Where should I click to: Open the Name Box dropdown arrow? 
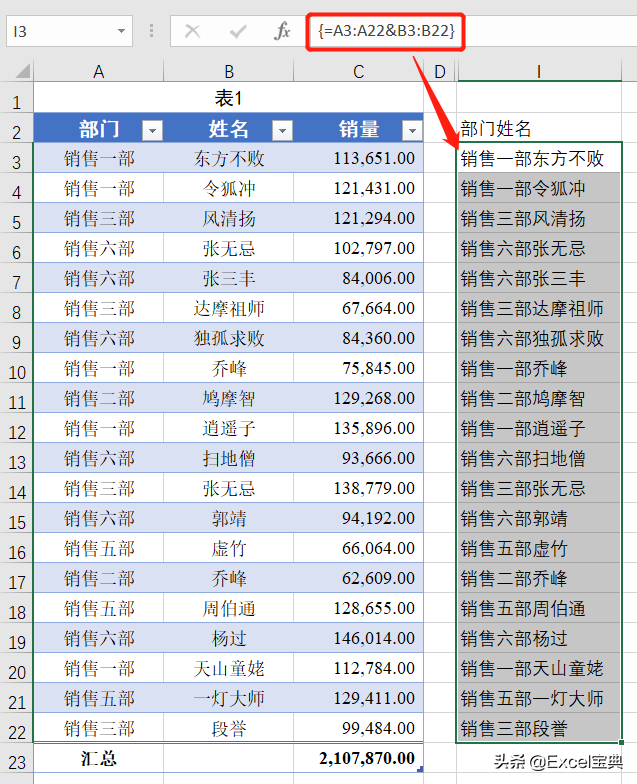pos(121,32)
